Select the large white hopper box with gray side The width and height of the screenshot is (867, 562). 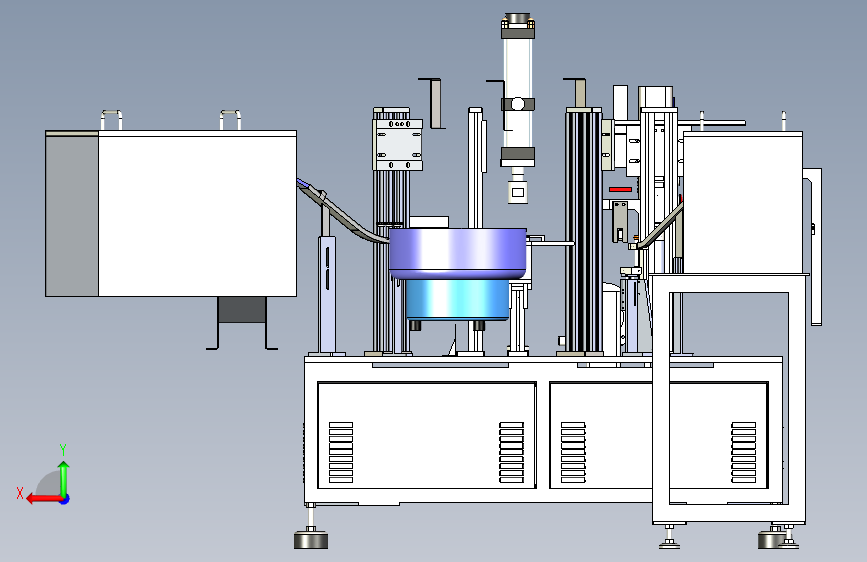pyautogui.click(x=171, y=214)
